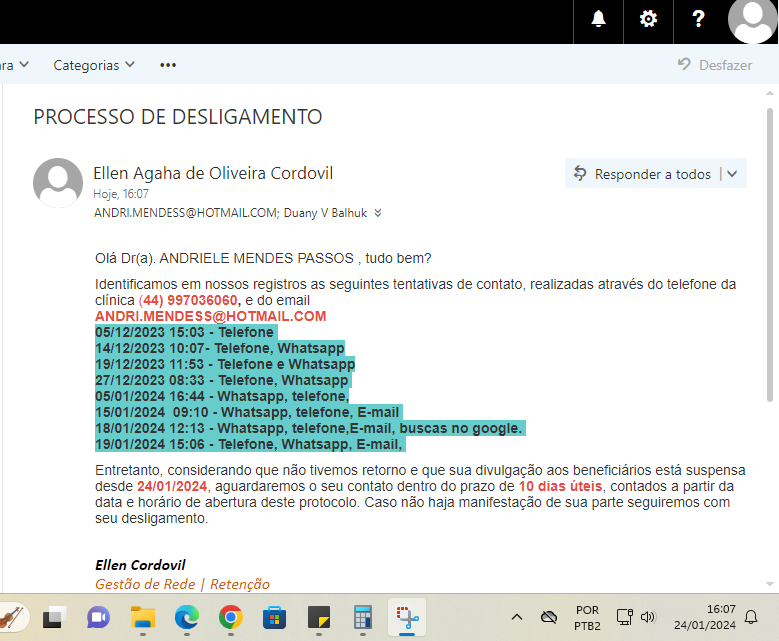The image size is (779, 641).
Task: Click the Desfazer undo button
Action: pyautogui.click(x=714, y=65)
